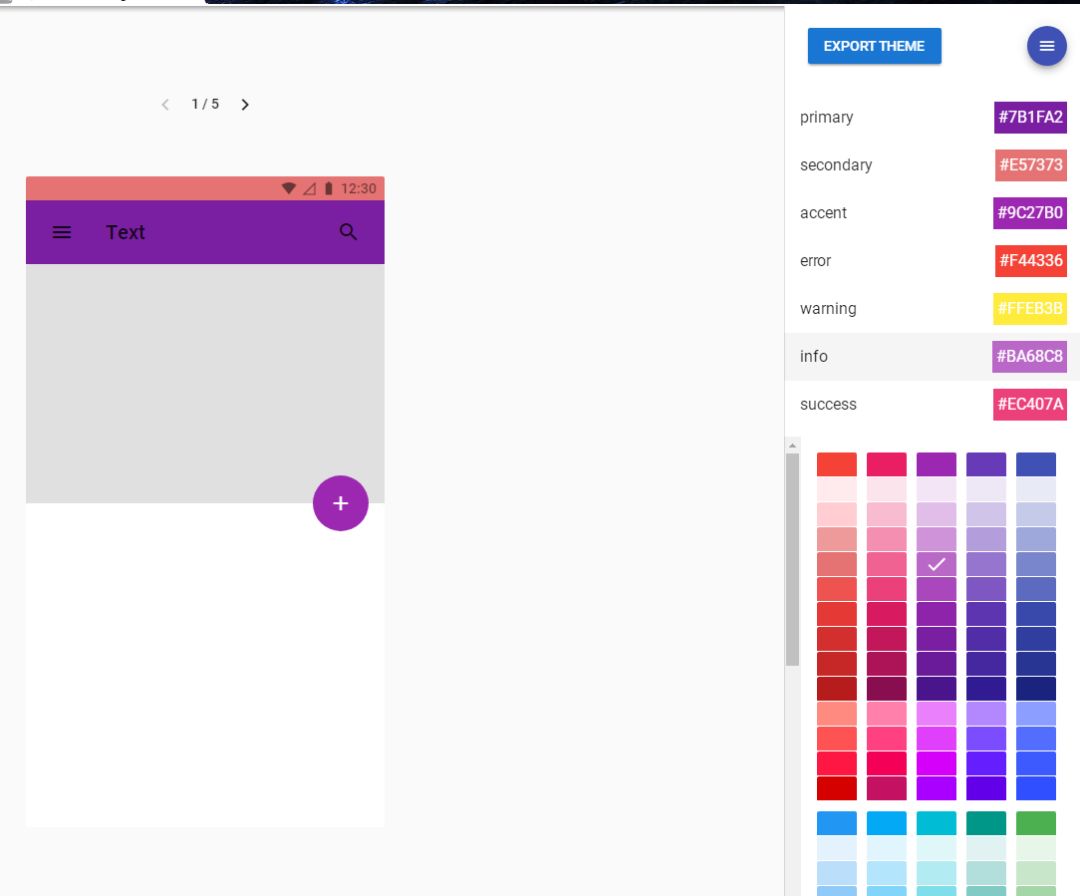Click the 'Text' title in preview app bar
1080x896 pixels.
125,232
